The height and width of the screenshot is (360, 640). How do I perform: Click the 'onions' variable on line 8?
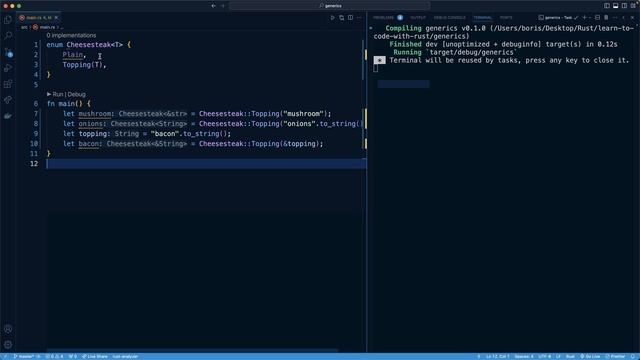91,124
